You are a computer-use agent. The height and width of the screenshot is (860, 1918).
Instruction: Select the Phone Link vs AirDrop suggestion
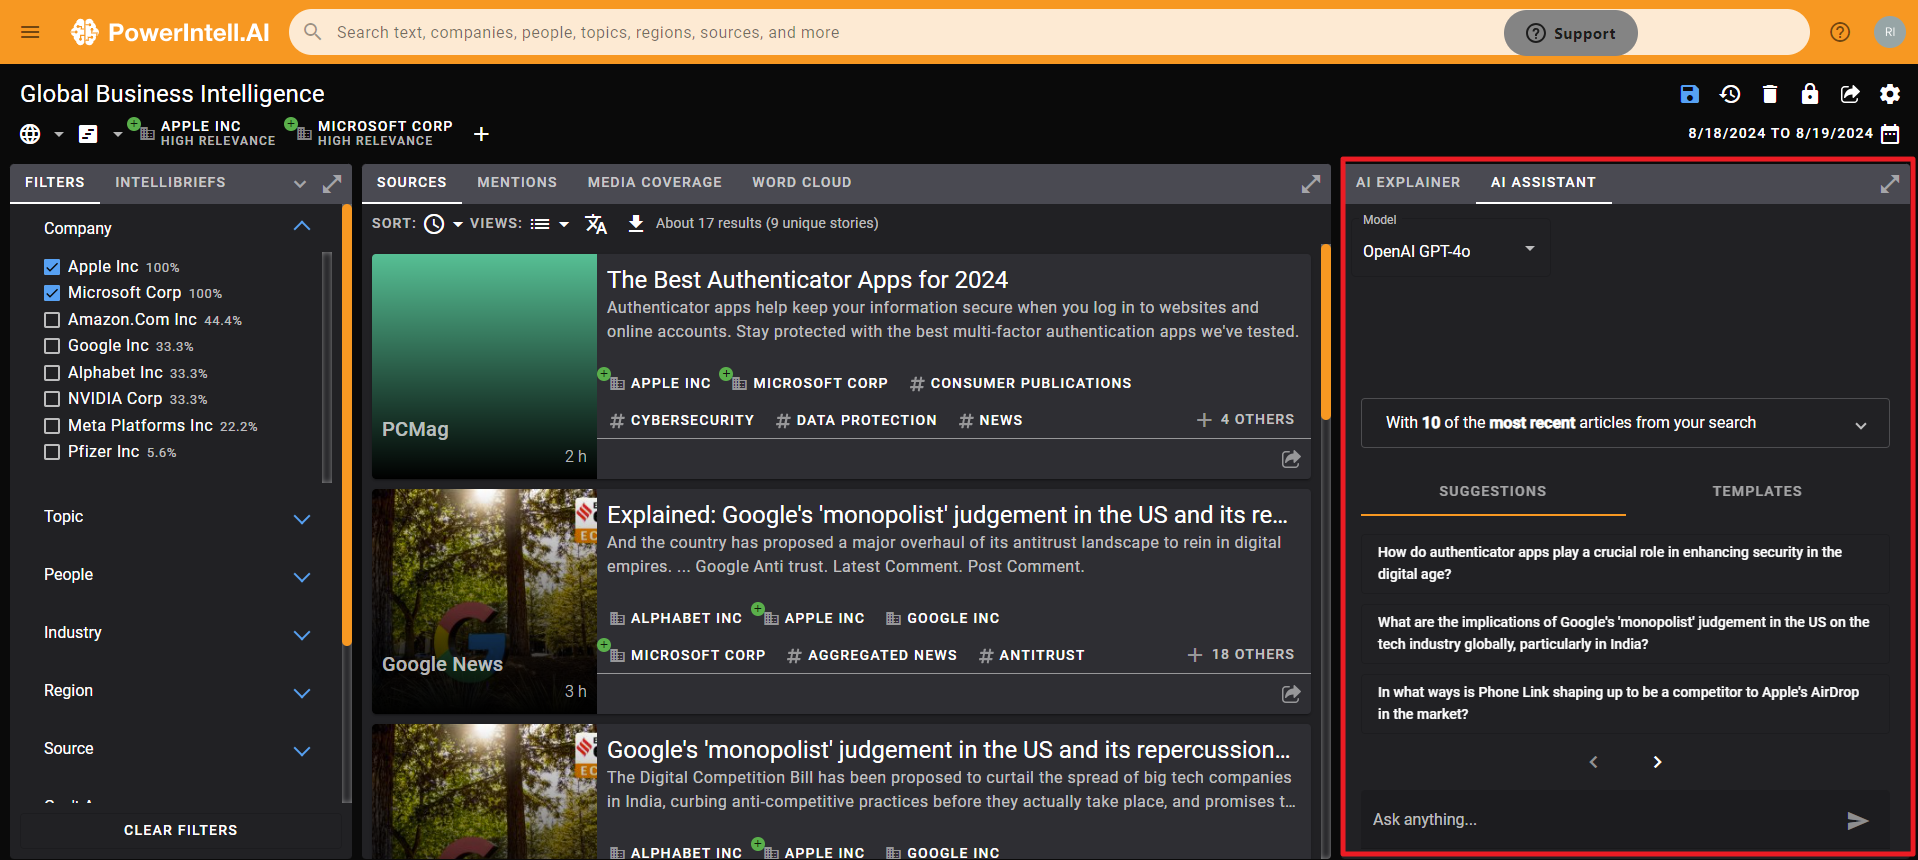coord(1625,703)
